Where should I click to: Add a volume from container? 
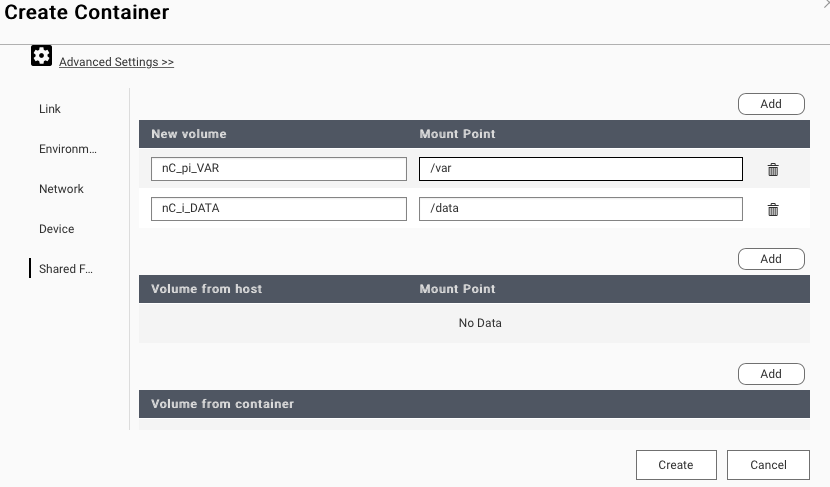pos(771,374)
